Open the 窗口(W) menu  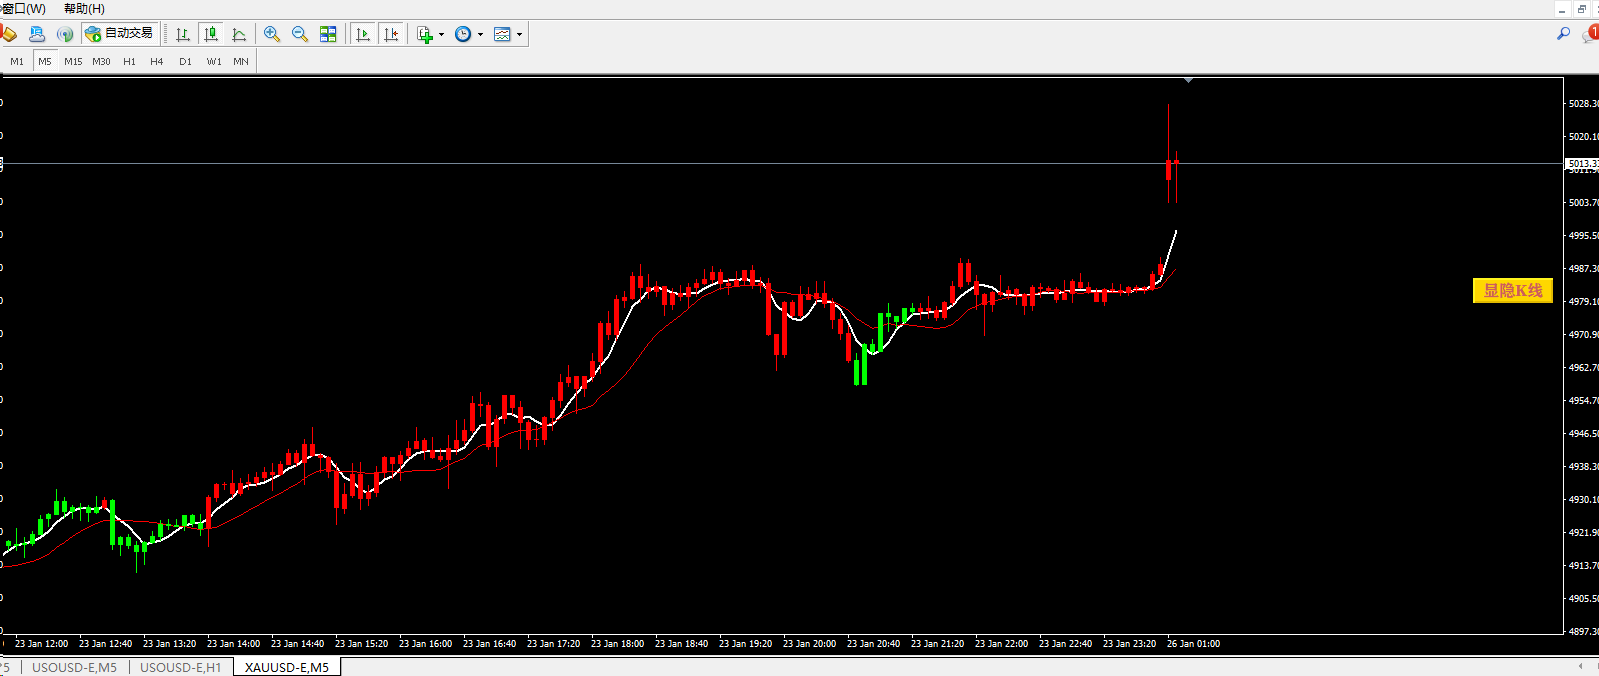[x=23, y=8]
